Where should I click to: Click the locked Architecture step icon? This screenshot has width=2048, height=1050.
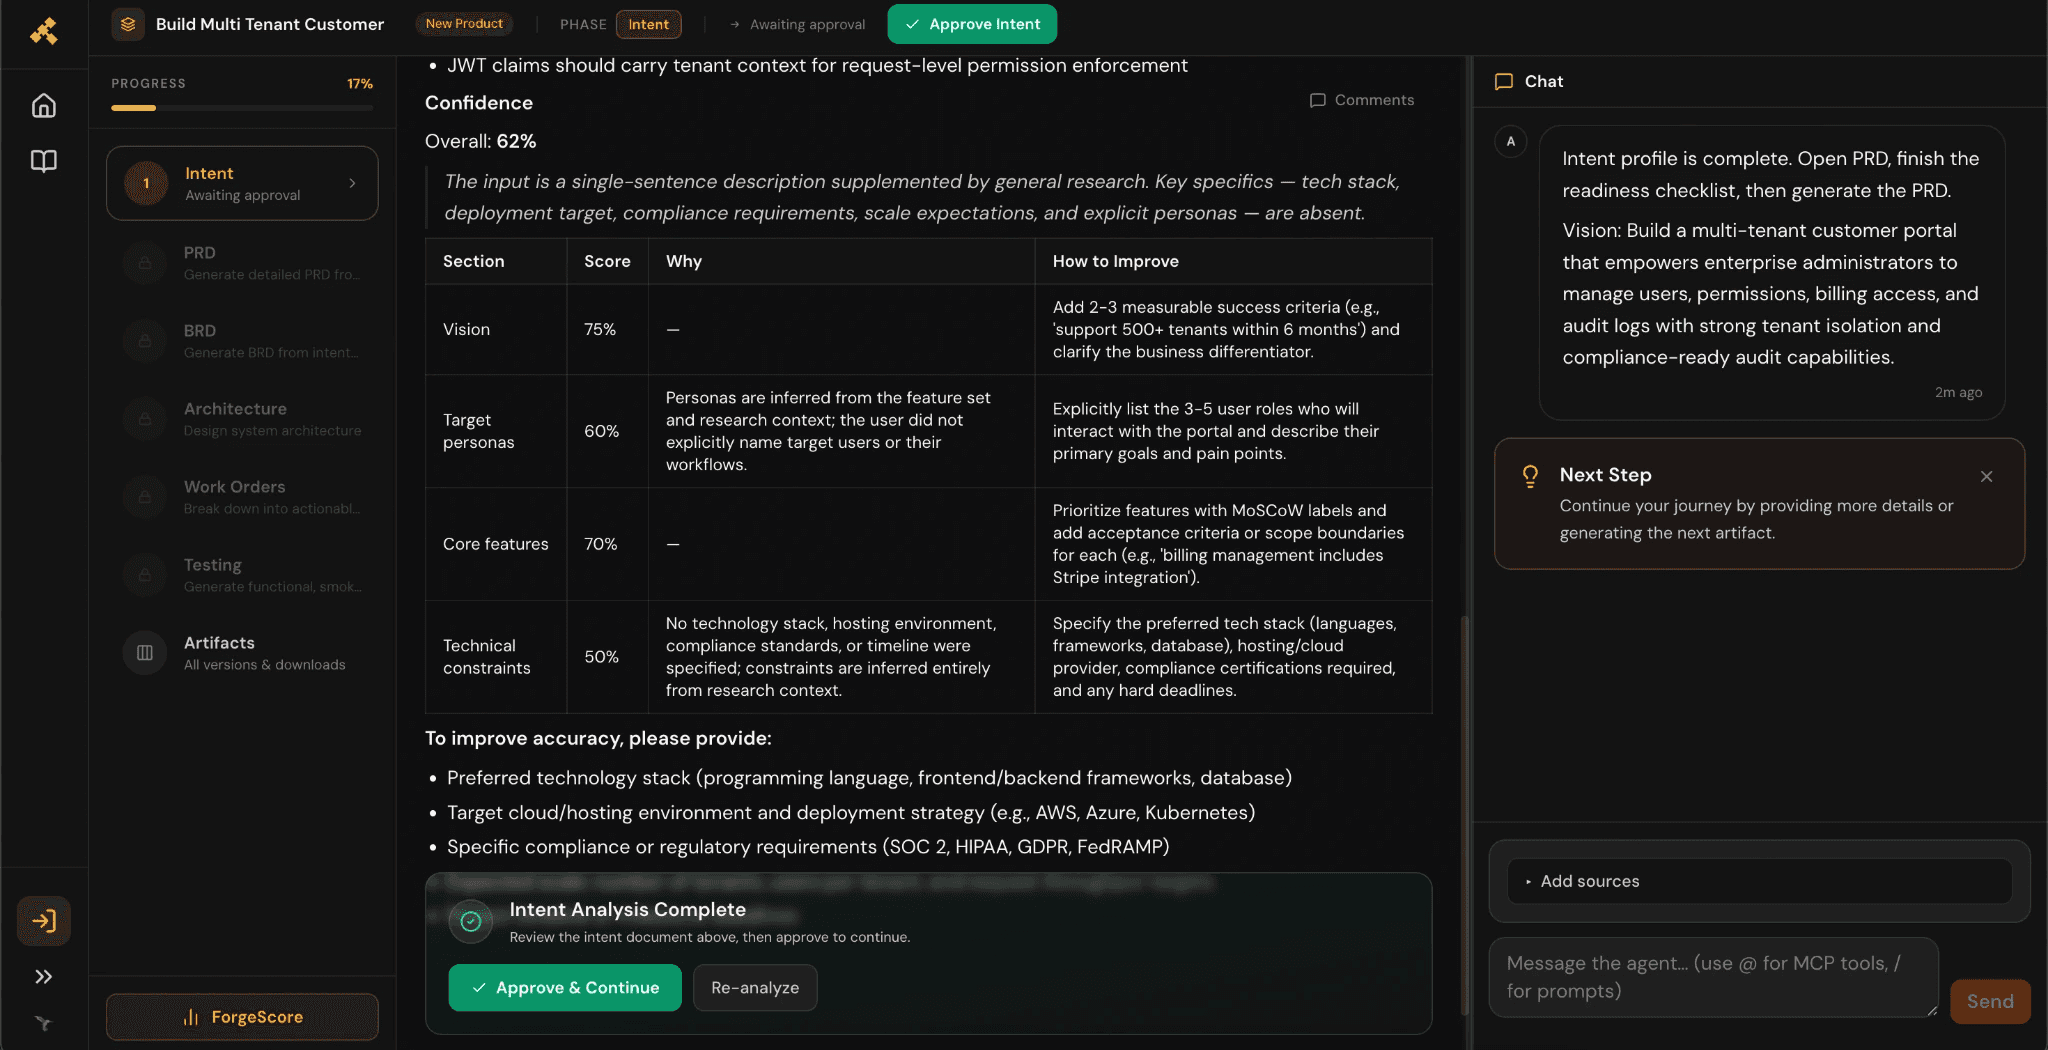pyautogui.click(x=145, y=419)
